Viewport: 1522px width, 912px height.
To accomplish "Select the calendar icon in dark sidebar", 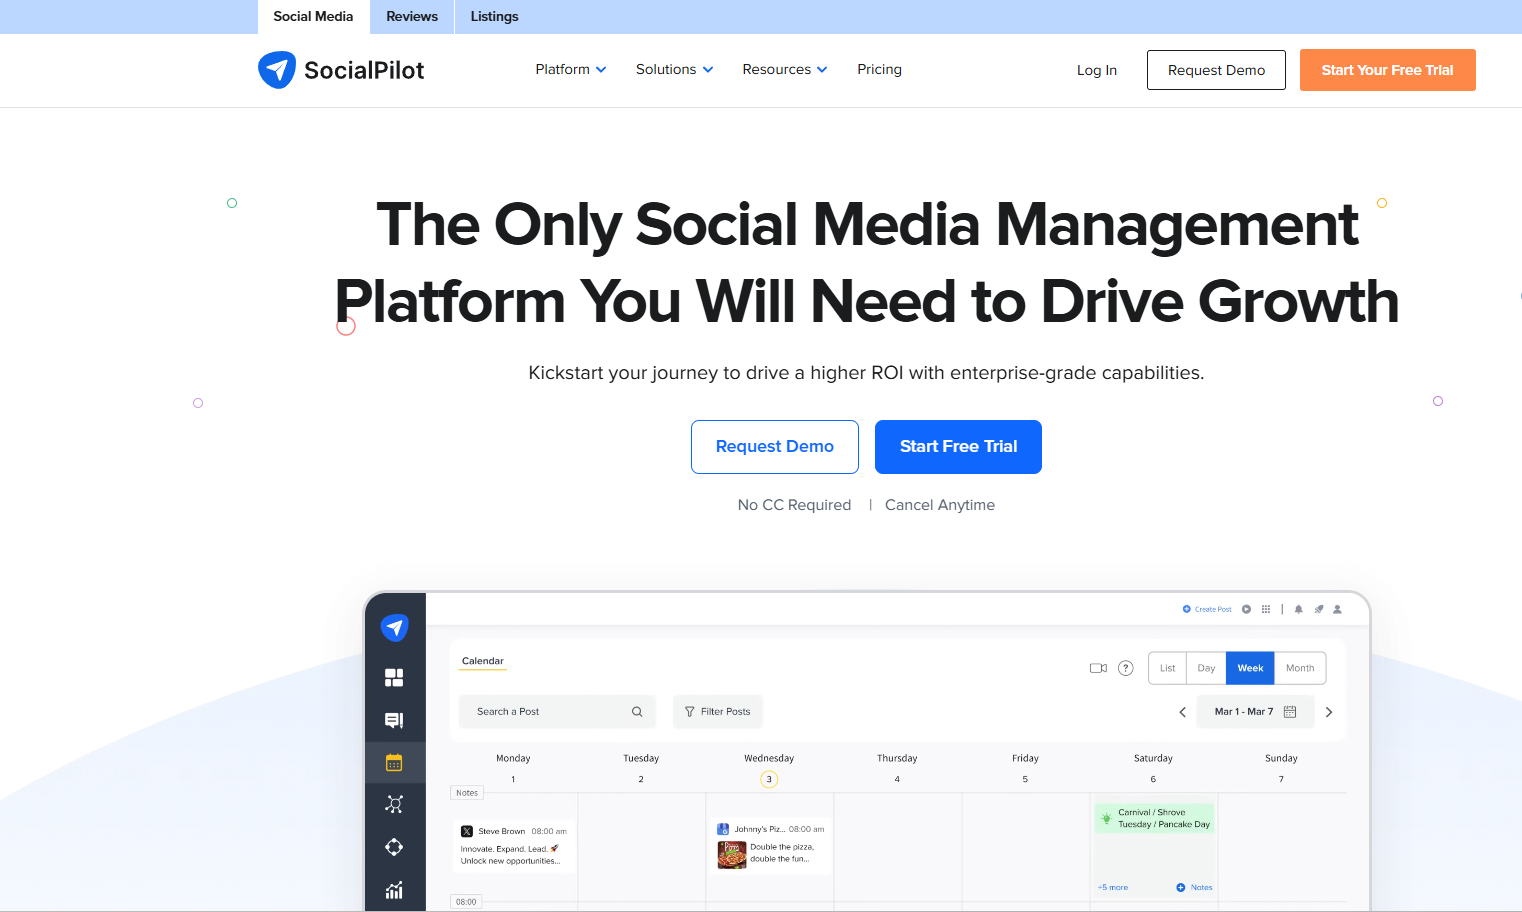I will tap(394, 763).
